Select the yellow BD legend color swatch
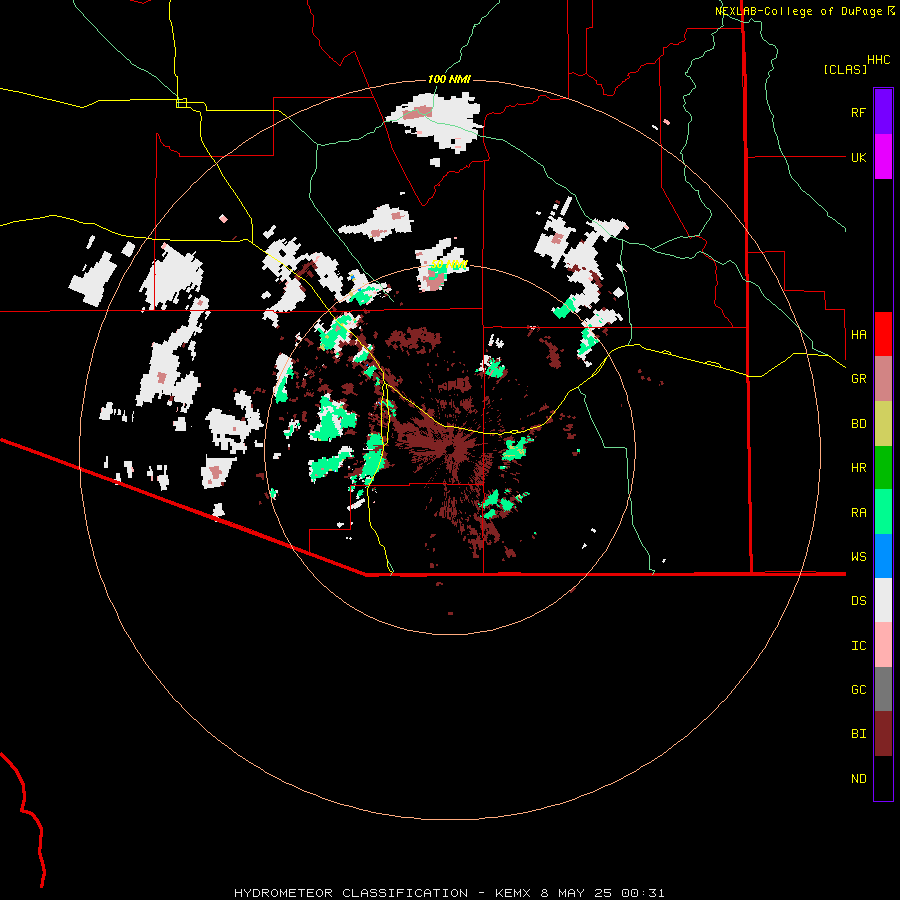Screen dimensions: 900x900 (883, 423)
